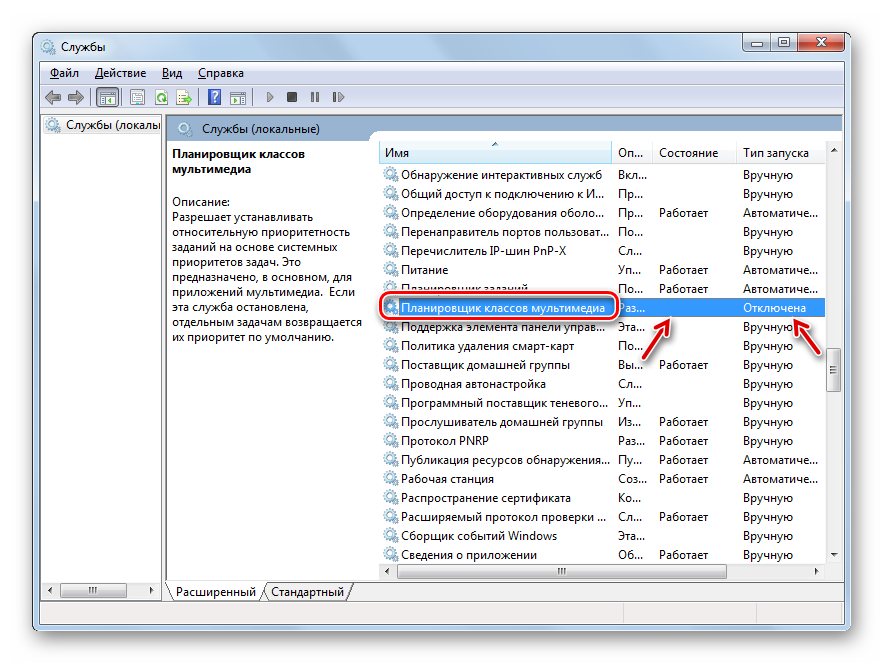Open the Справка menu
This screenshot has height=664, width=884.
220,73
